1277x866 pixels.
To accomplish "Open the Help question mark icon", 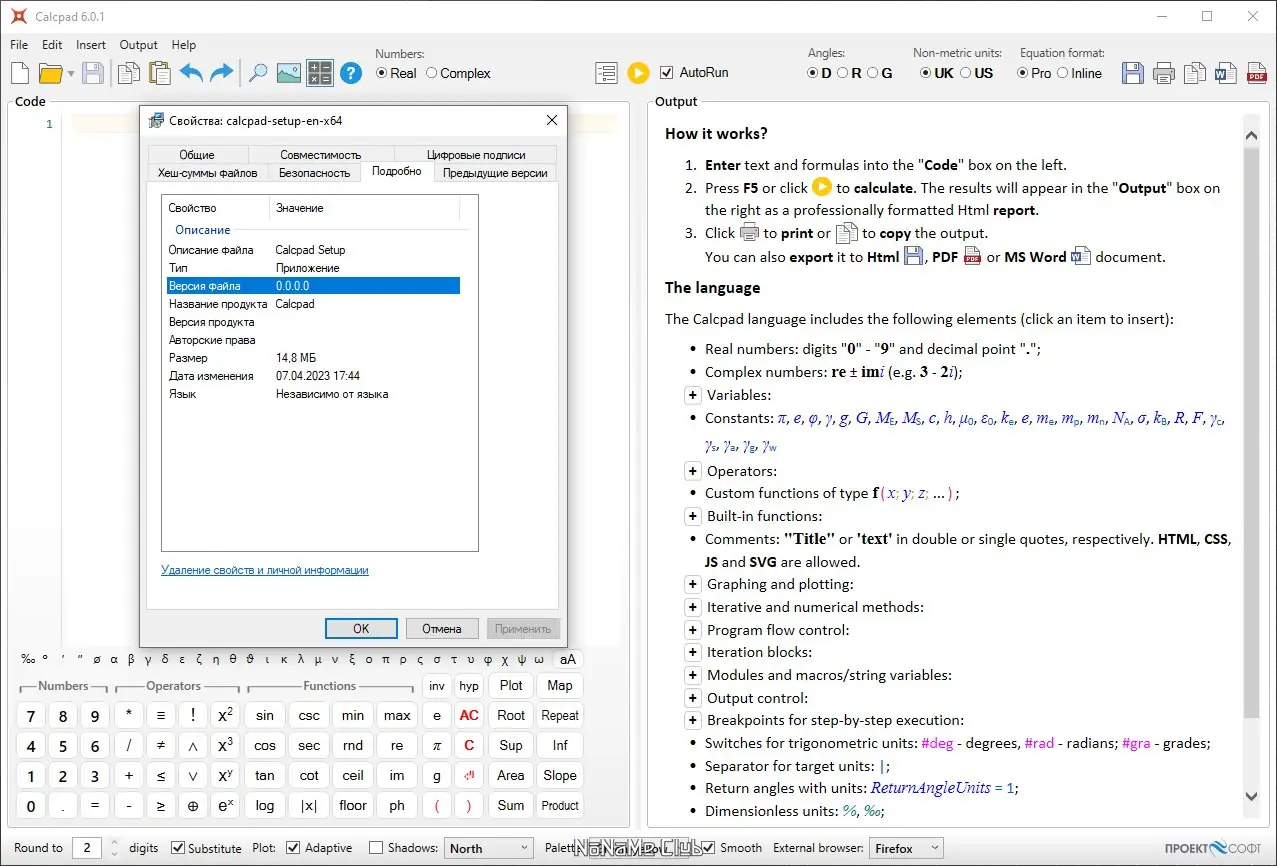I will (x=350, y=73).
